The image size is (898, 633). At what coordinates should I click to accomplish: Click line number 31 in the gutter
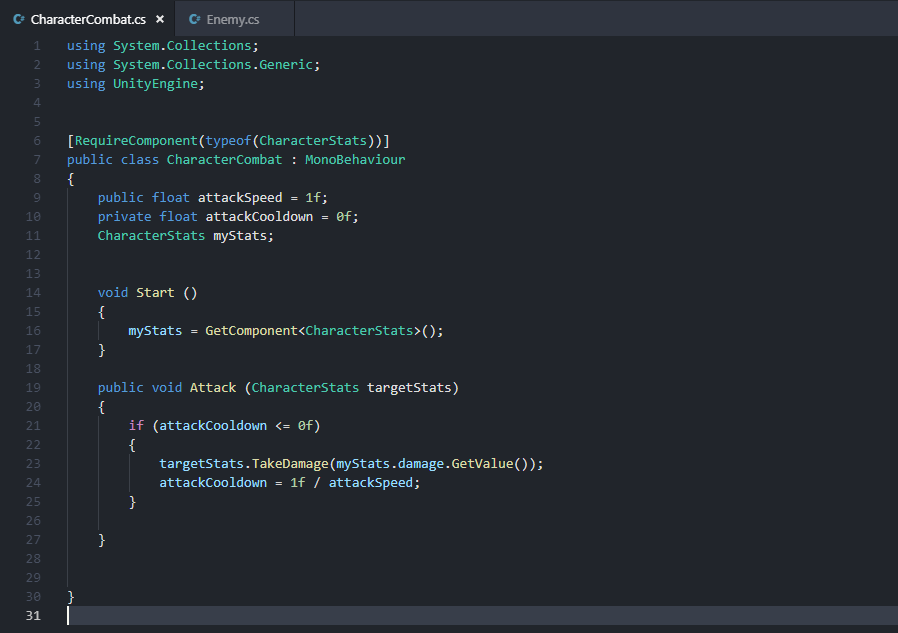pos(33,616)
